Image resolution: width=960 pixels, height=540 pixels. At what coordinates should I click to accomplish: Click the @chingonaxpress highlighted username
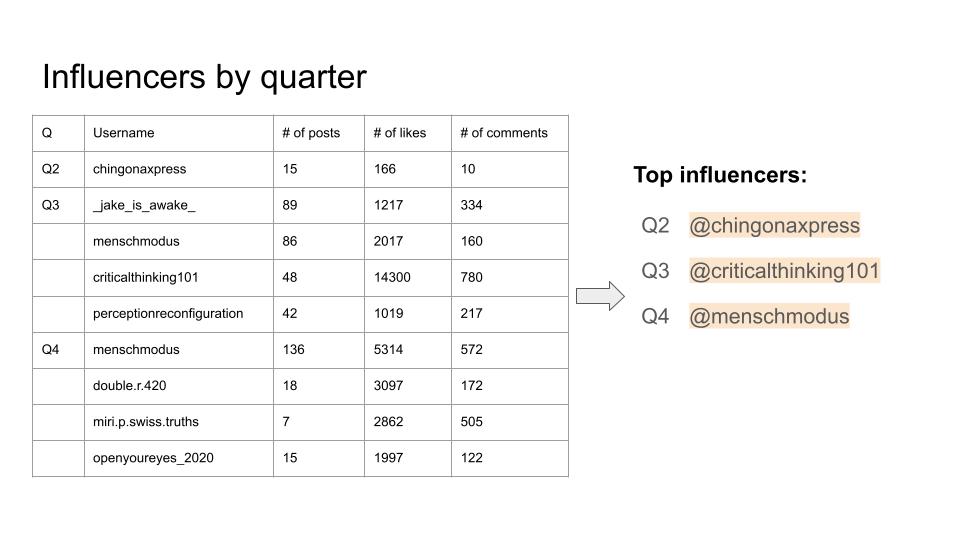(774, 225)
